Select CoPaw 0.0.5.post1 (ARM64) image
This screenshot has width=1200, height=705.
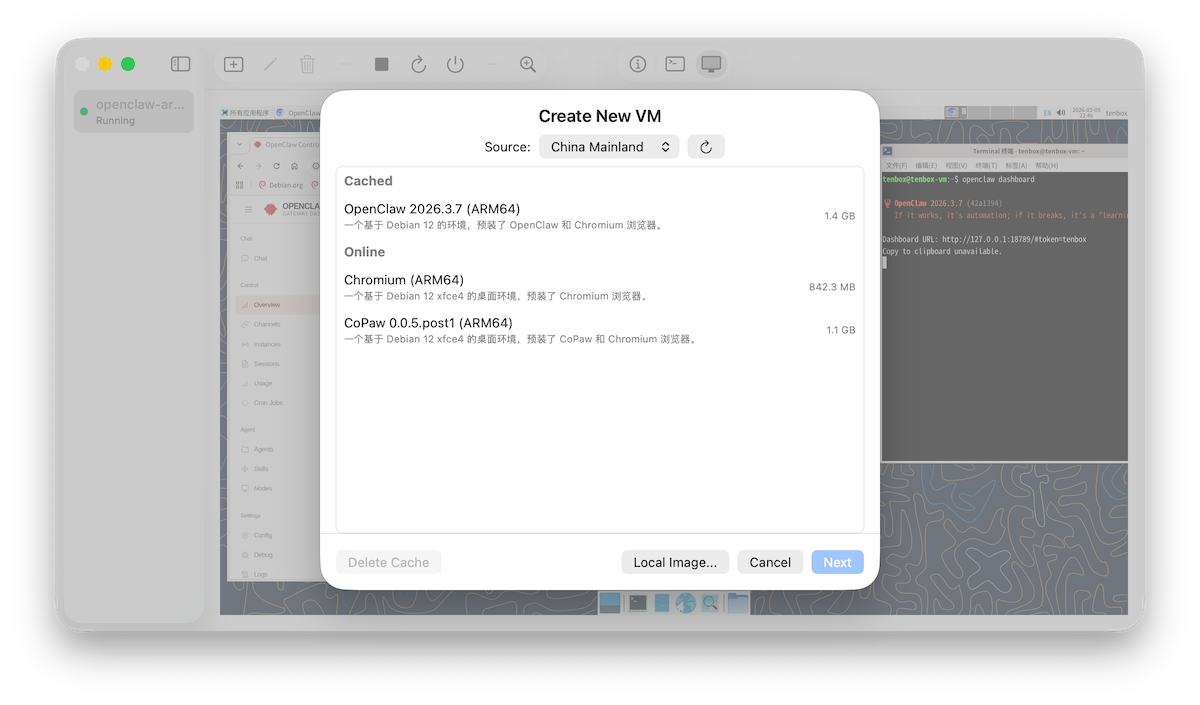tap(600, 330)
